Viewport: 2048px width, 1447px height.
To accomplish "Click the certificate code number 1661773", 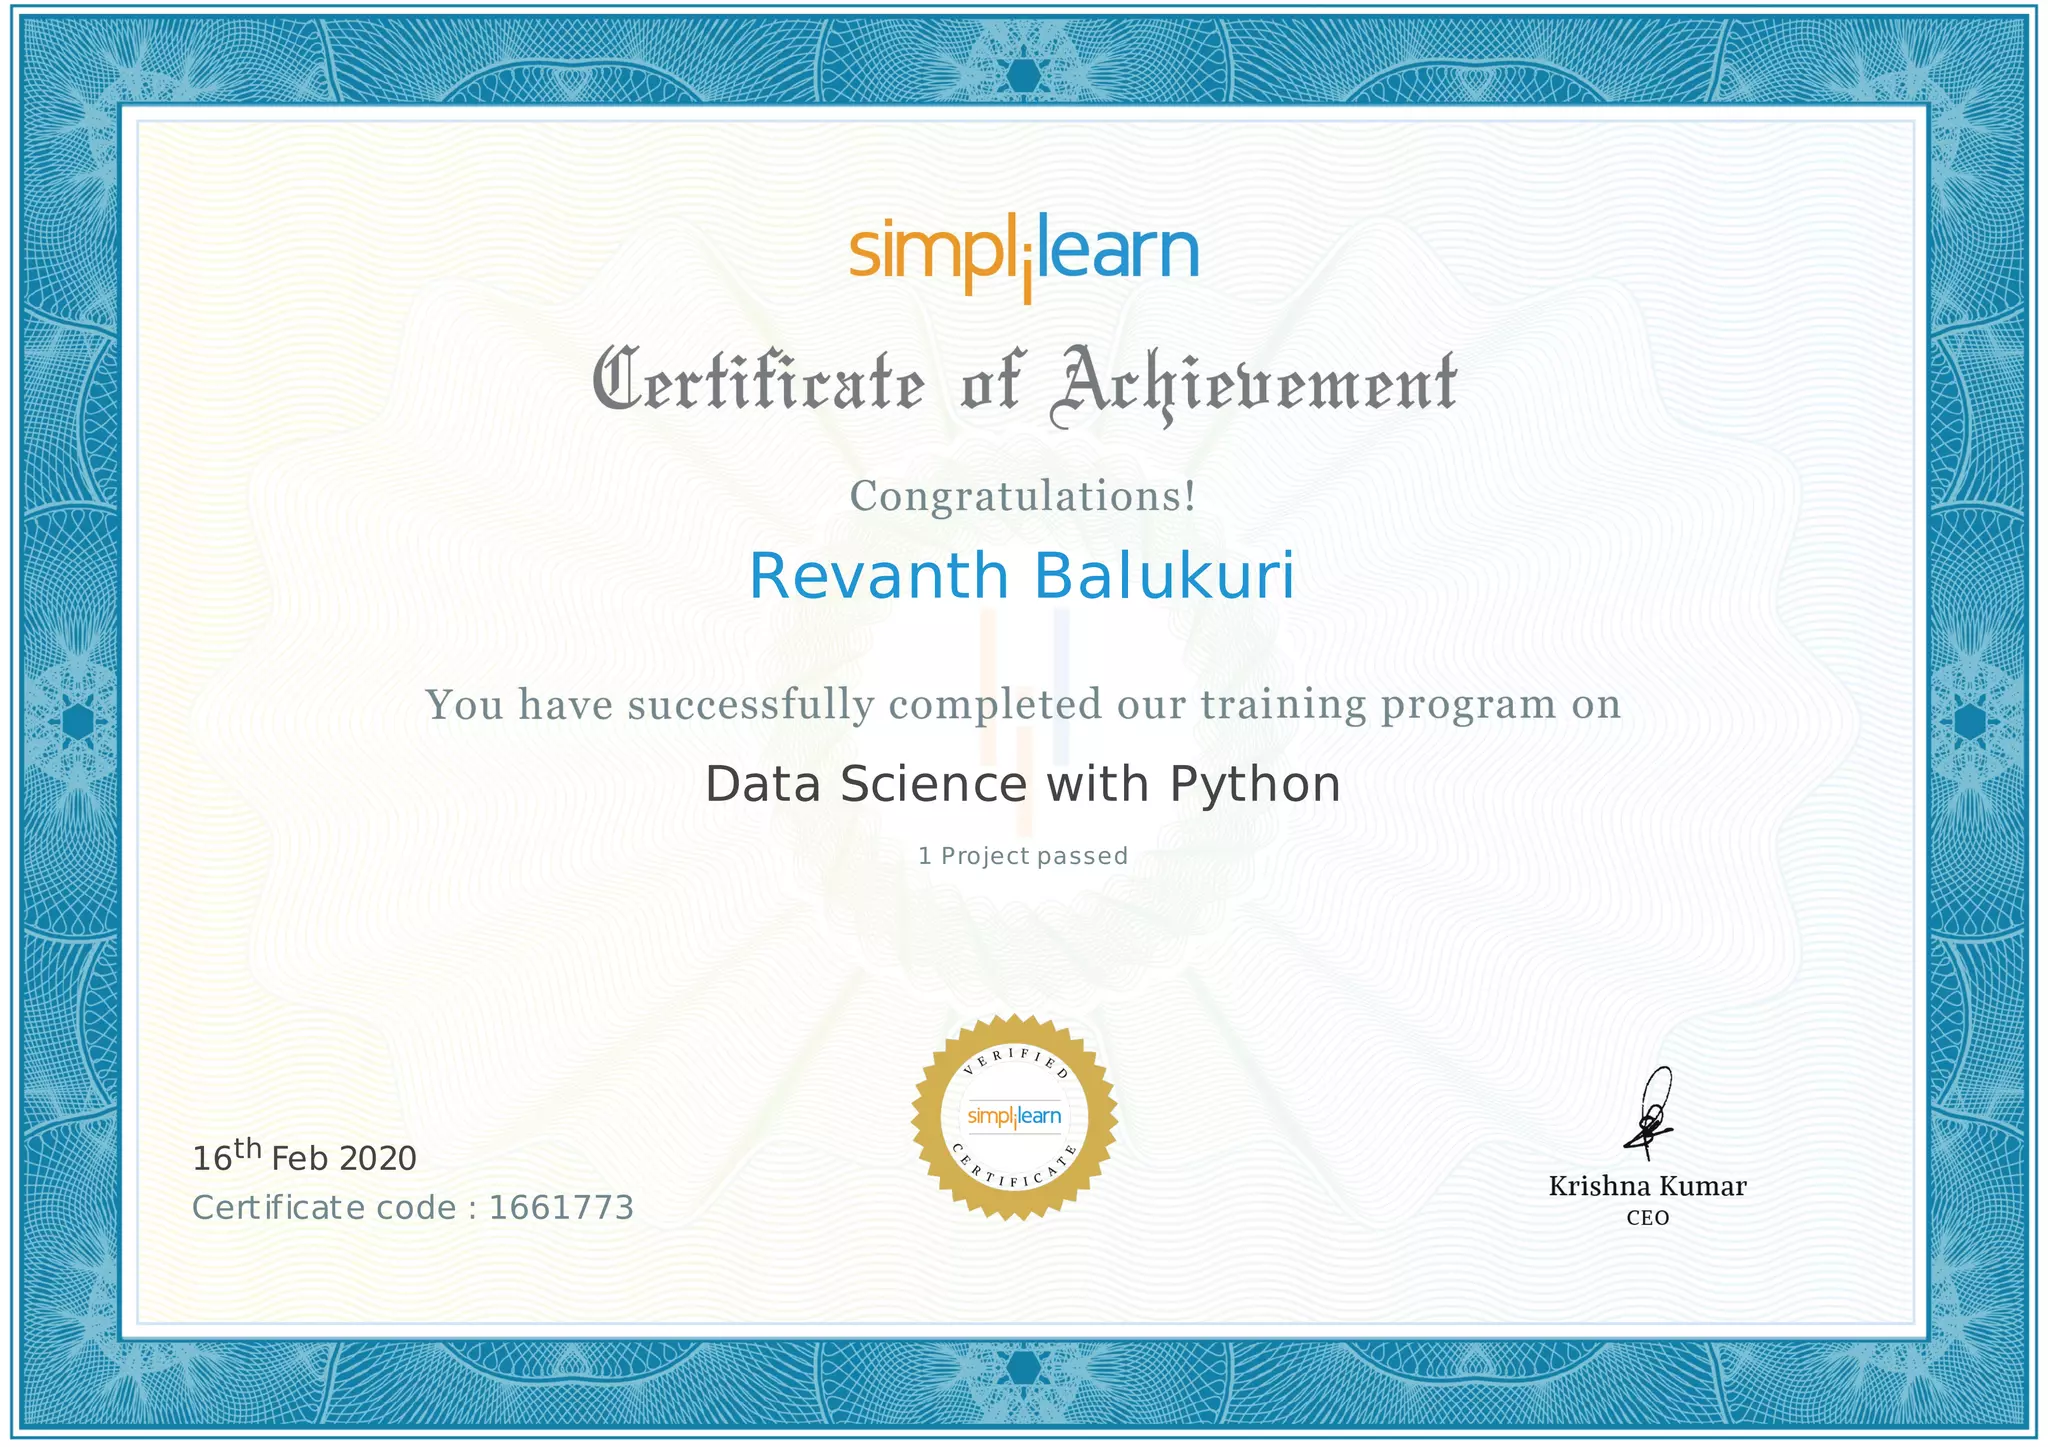I will coord(561,1208).
